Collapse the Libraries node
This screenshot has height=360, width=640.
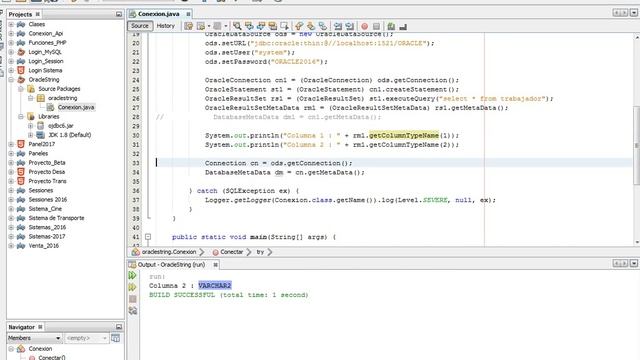[x=21, y=117]
